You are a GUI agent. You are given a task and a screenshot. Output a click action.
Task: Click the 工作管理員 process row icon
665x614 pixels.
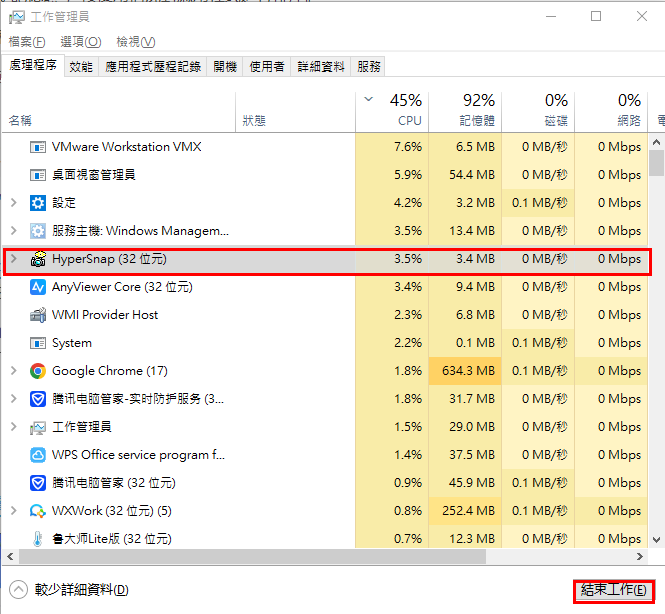38,427
